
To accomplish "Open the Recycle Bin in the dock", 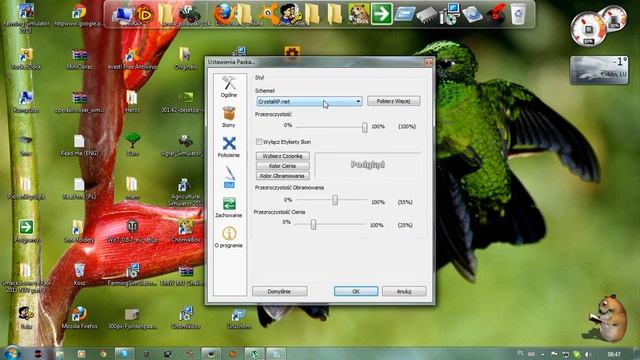I will tap(518, 14).
